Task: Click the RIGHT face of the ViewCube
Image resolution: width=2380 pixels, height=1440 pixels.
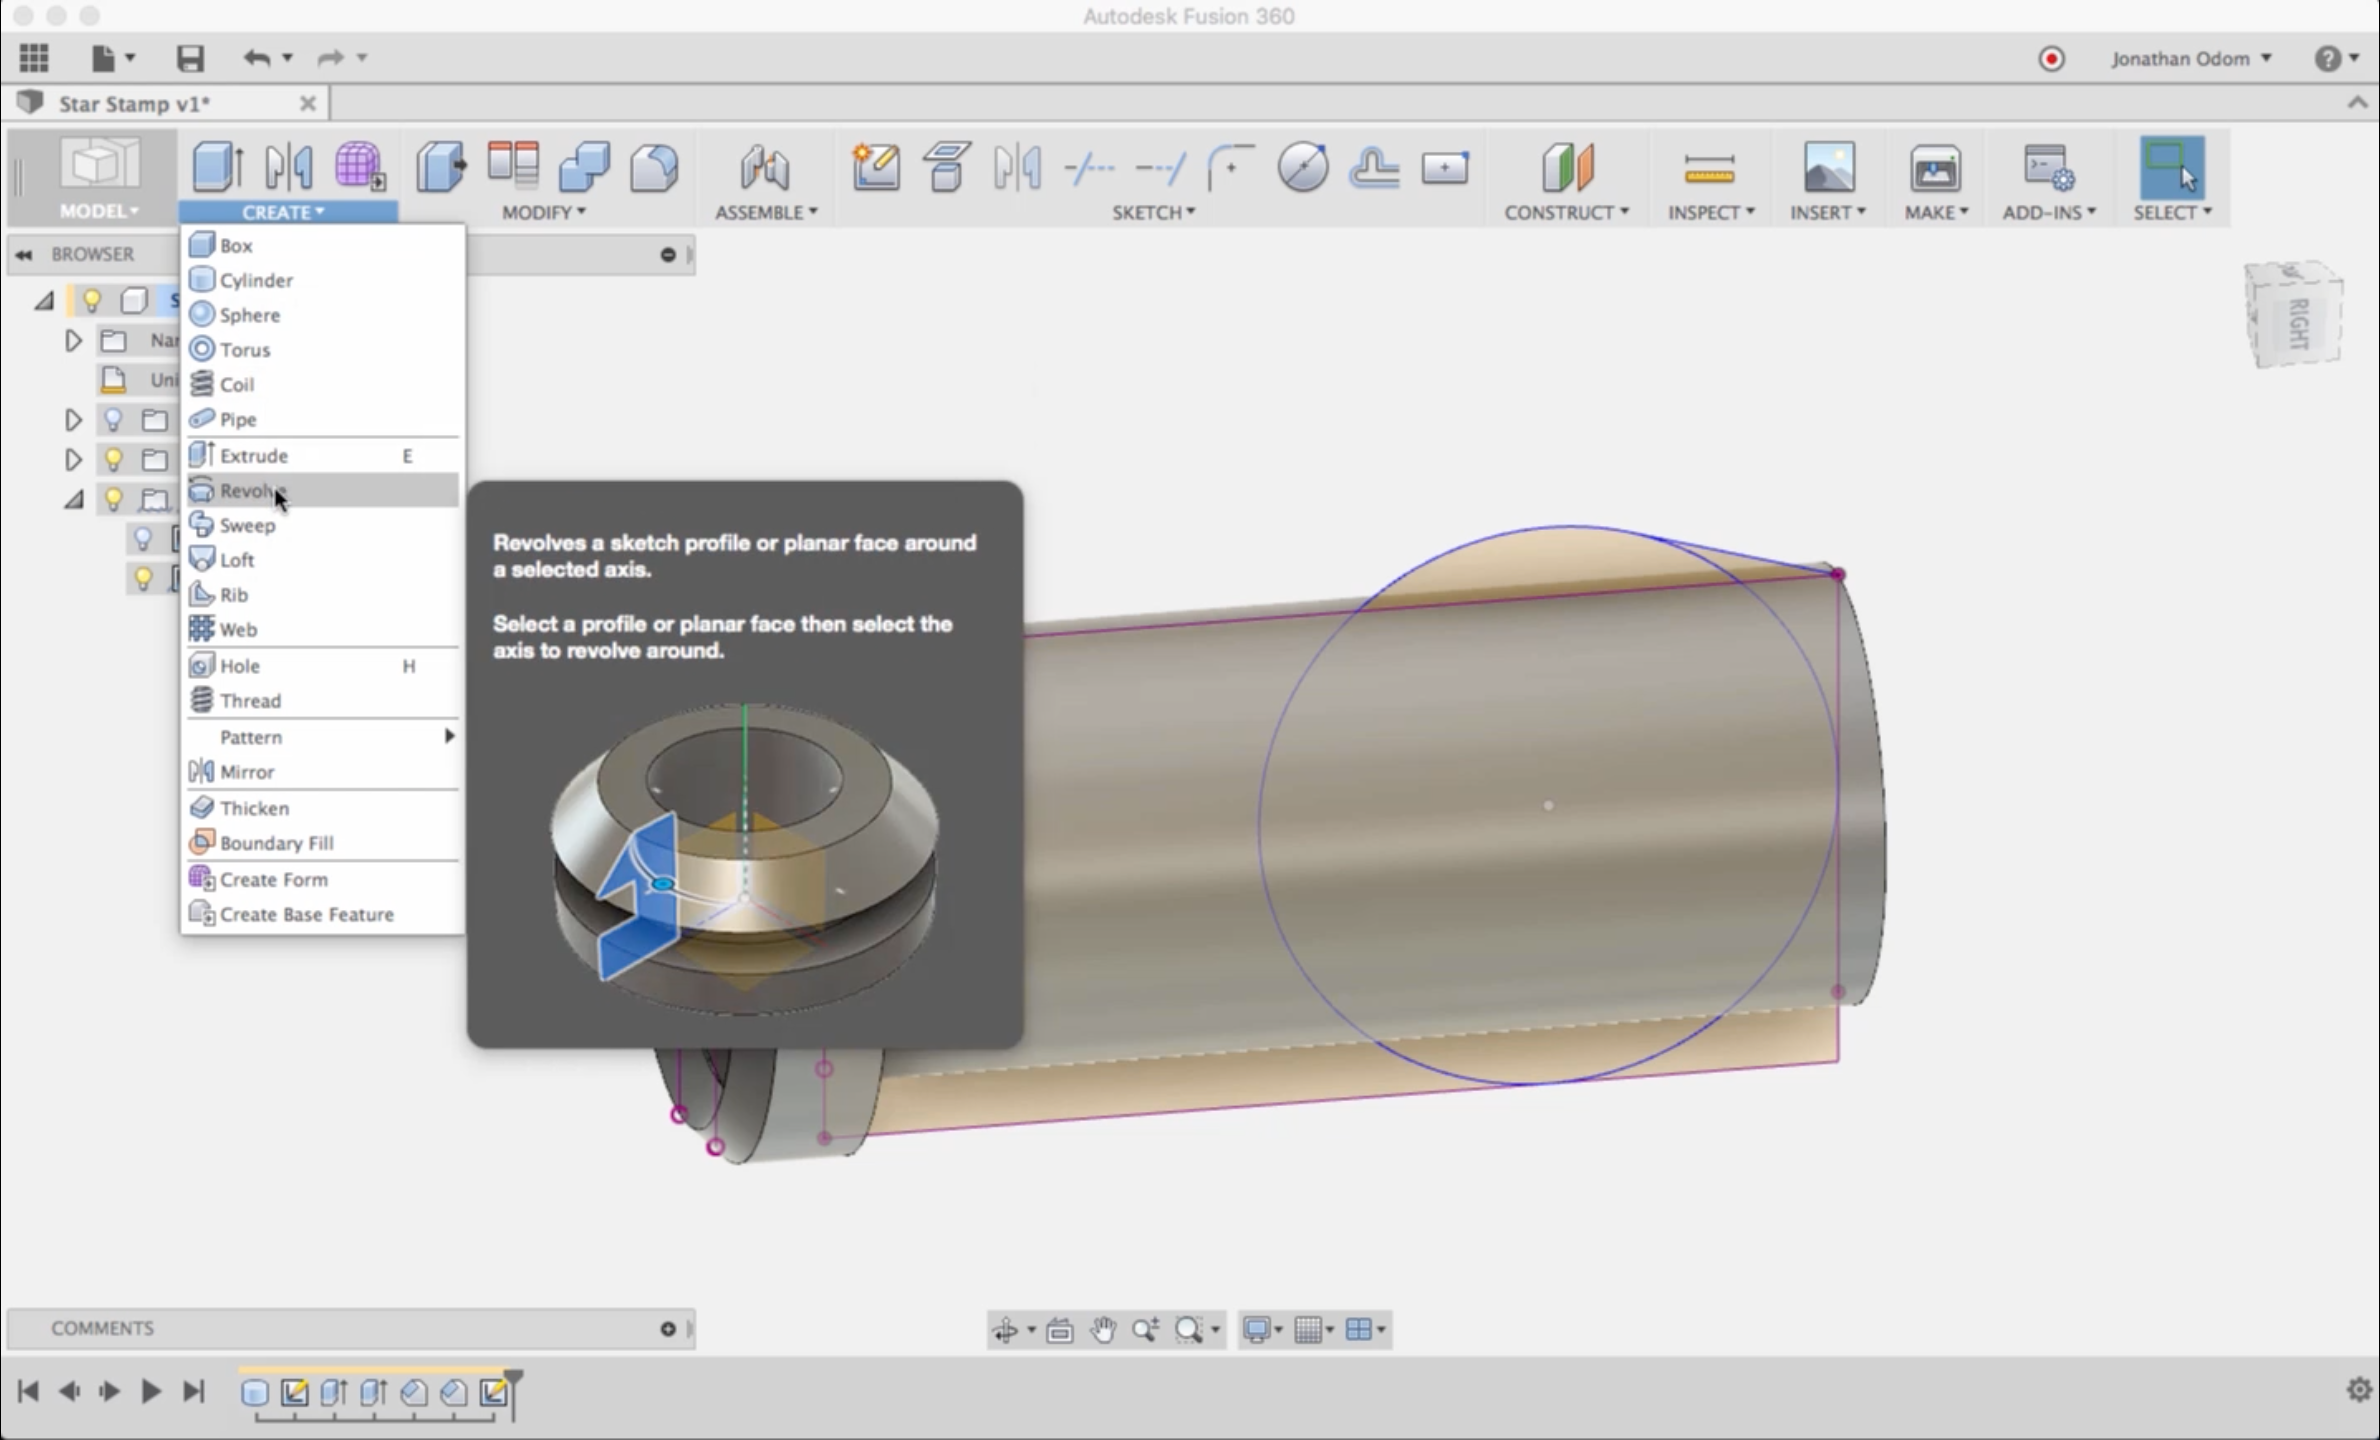Action: click(2298, 322)
